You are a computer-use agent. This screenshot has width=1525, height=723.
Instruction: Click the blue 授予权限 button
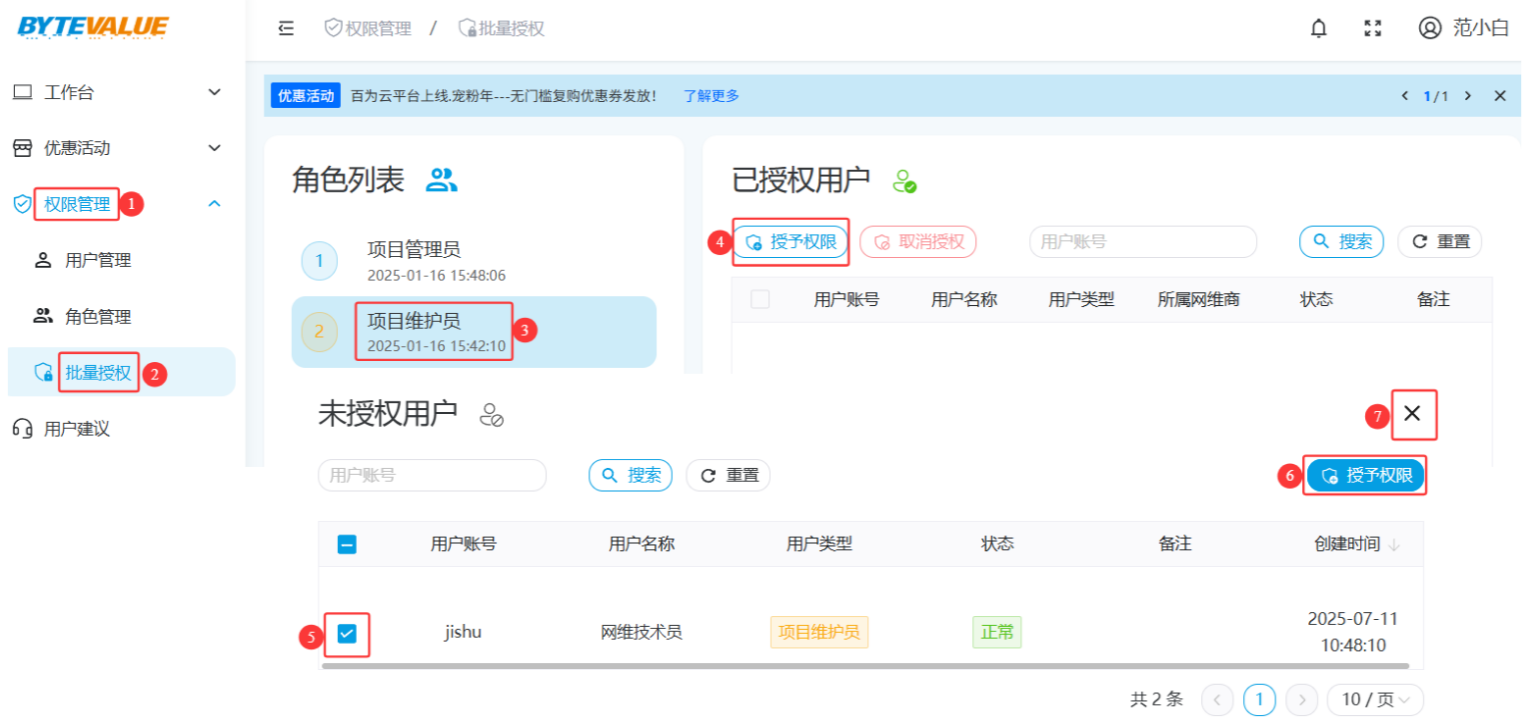pyautogui.click(x=1366, y=476)
